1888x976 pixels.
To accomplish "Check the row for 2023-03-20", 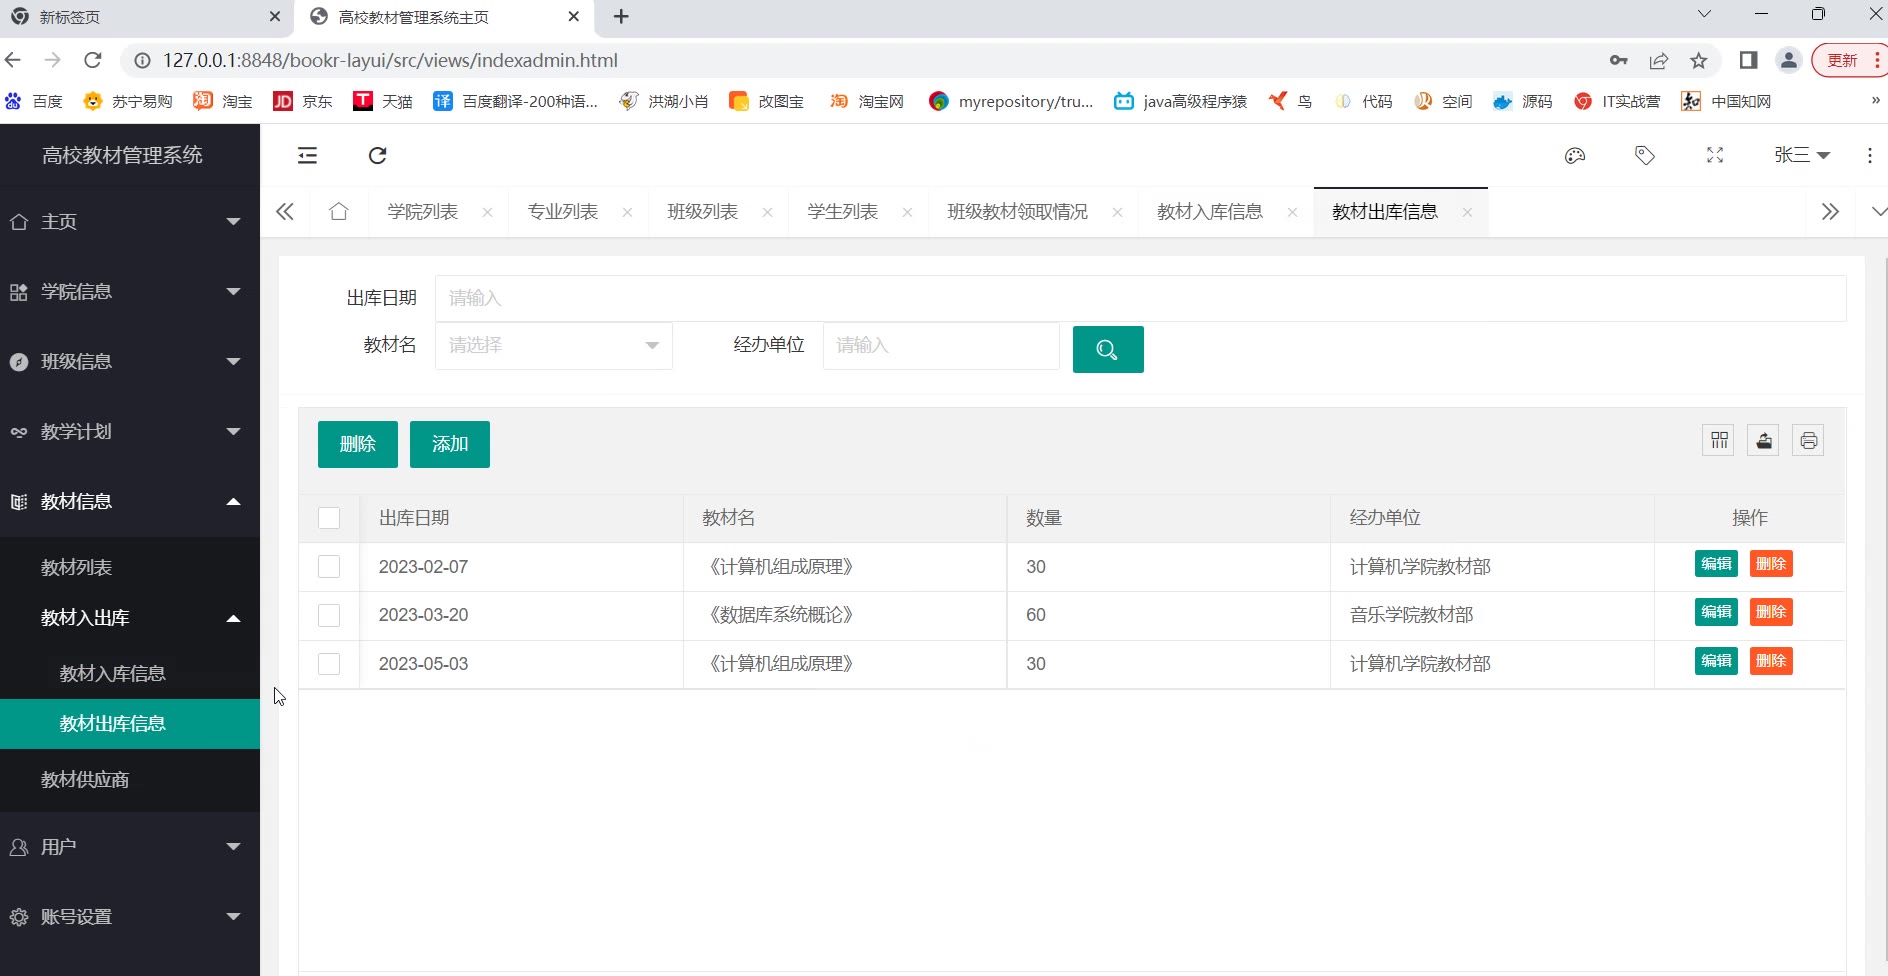I will pos(329,615).
